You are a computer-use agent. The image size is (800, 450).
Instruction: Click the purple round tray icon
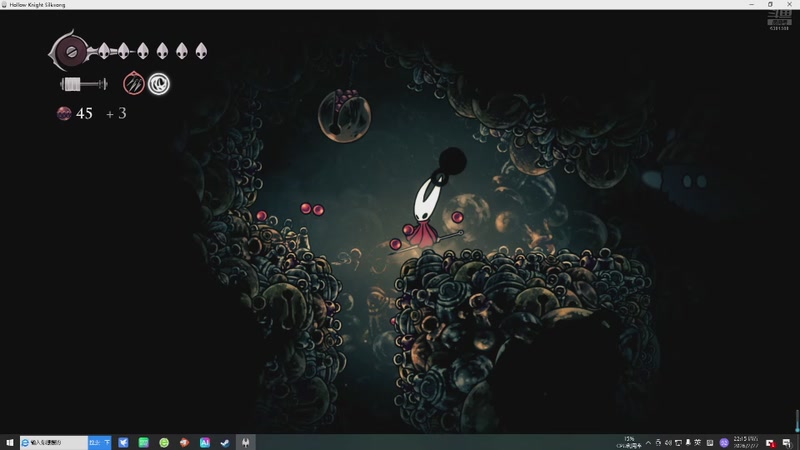click(724, 443)
